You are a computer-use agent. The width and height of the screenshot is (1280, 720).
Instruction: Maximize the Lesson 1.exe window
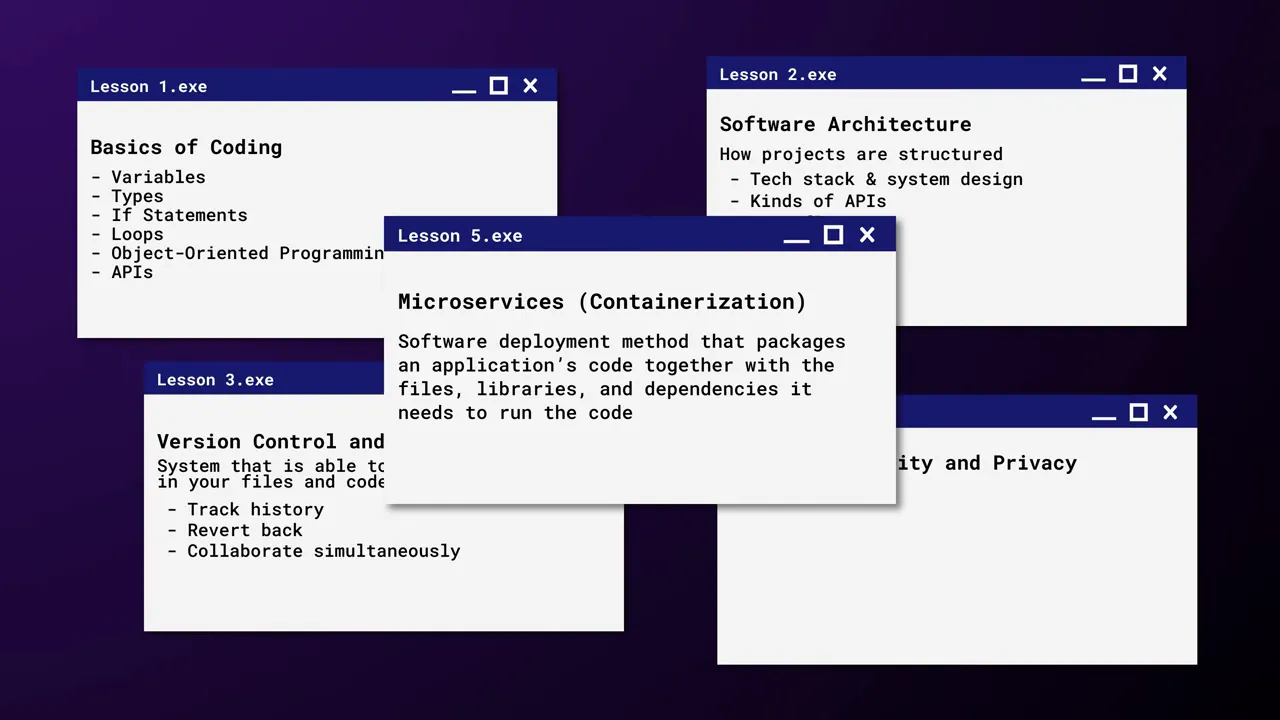498,86
